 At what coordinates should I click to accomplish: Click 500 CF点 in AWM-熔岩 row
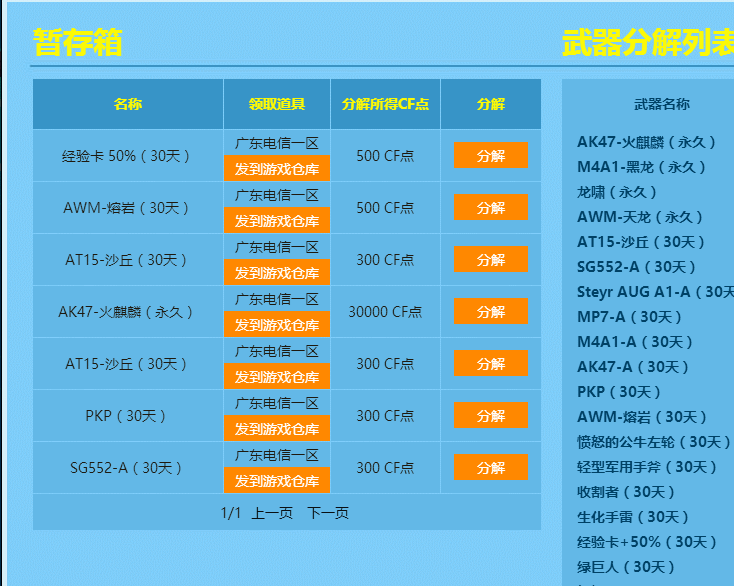tap(385, 208)
